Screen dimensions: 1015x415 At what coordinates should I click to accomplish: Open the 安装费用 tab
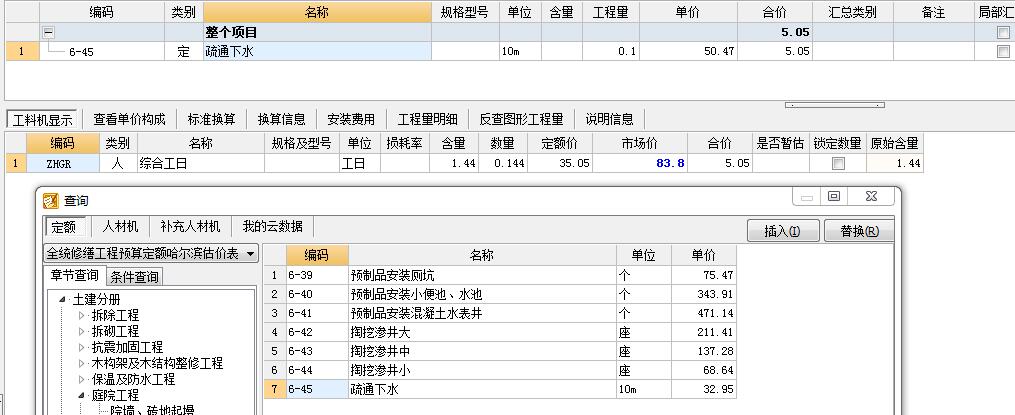tap(351, 119)
